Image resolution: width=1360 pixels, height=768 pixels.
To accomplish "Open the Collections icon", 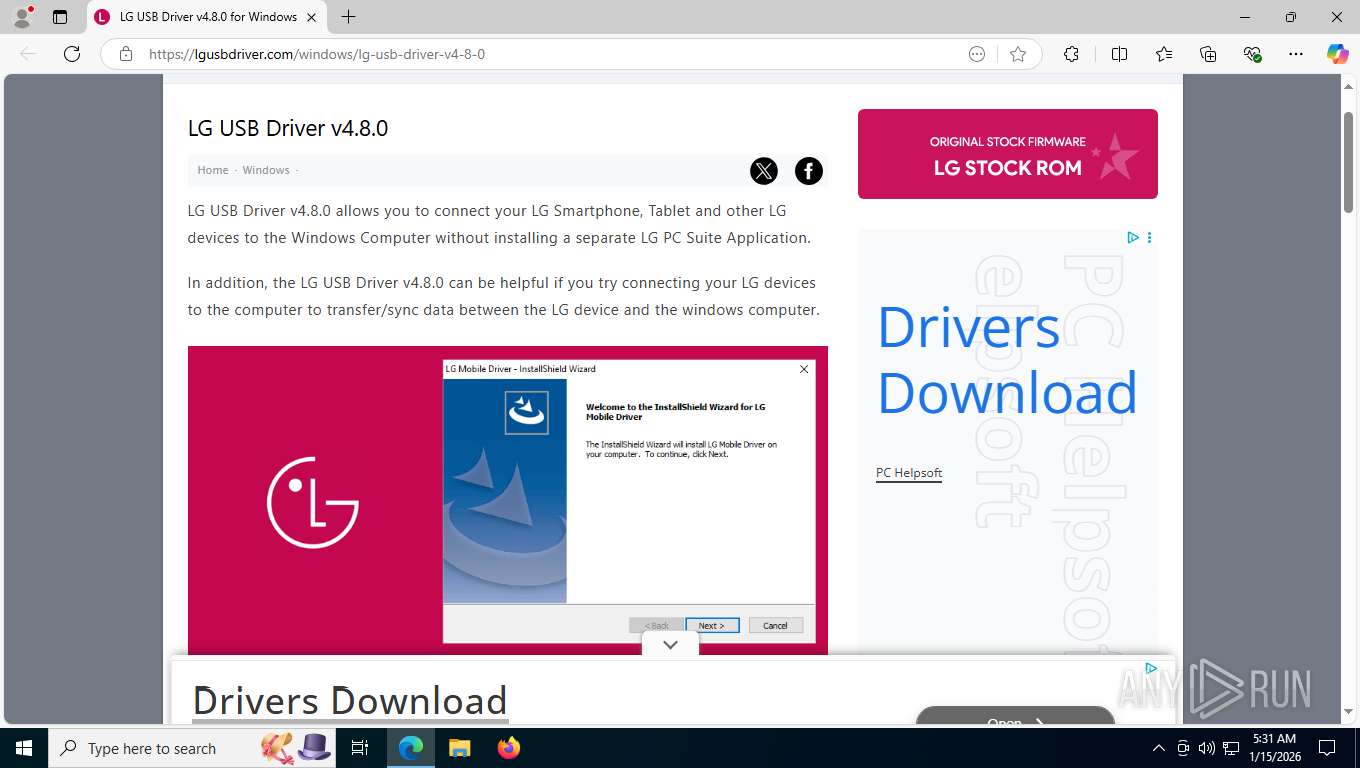I will coord(1208,54).
